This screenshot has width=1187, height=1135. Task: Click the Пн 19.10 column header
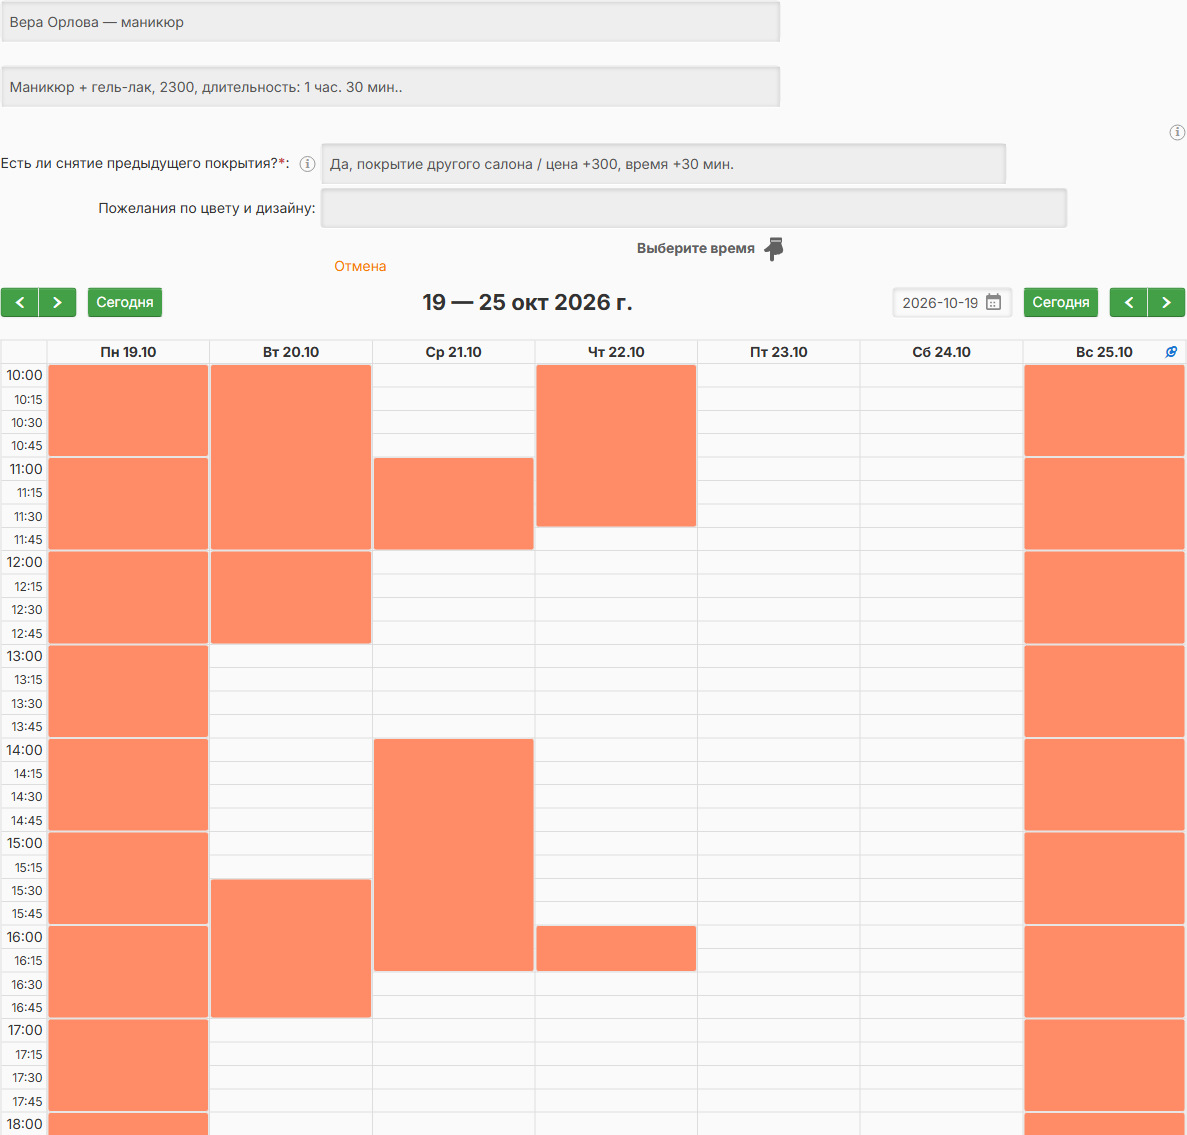click(x=128, y=352)
